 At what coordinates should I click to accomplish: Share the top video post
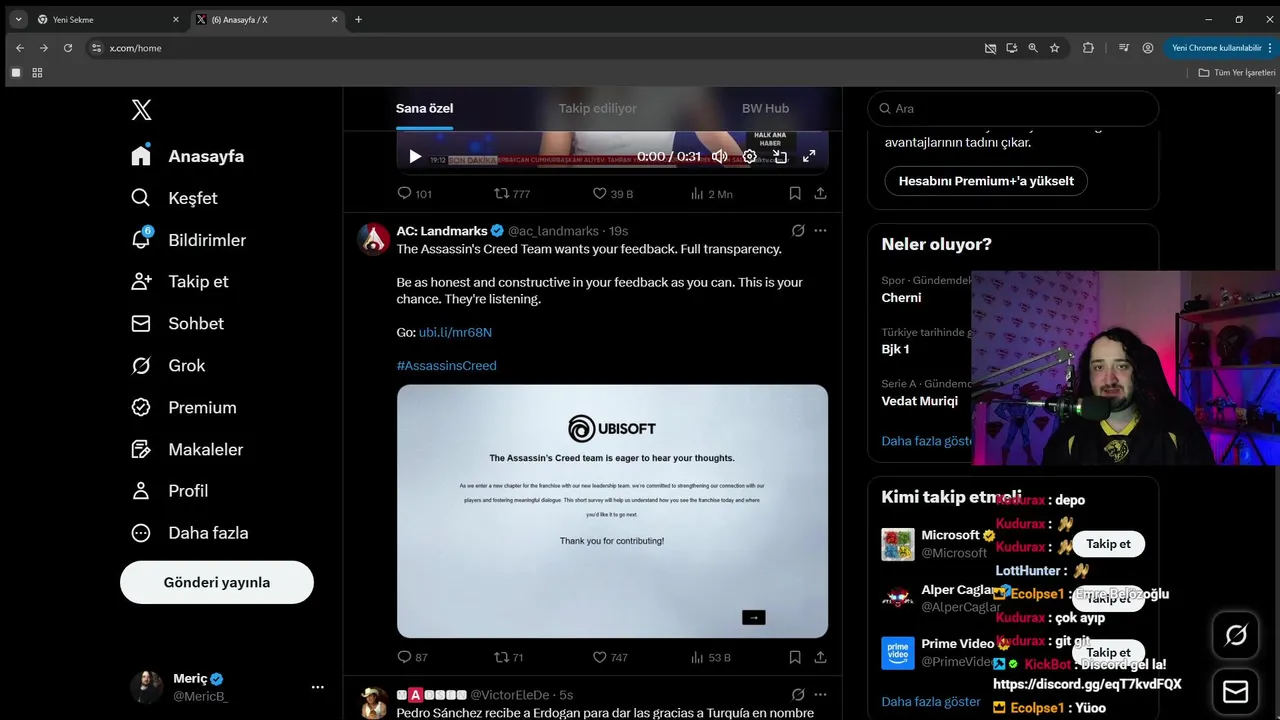click(820, 193)
